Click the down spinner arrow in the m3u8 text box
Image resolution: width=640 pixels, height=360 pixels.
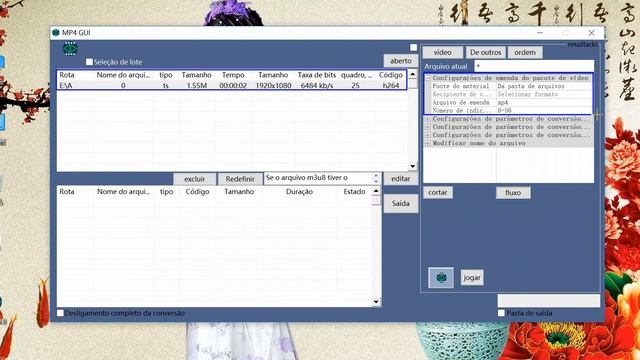click(376, 181)
